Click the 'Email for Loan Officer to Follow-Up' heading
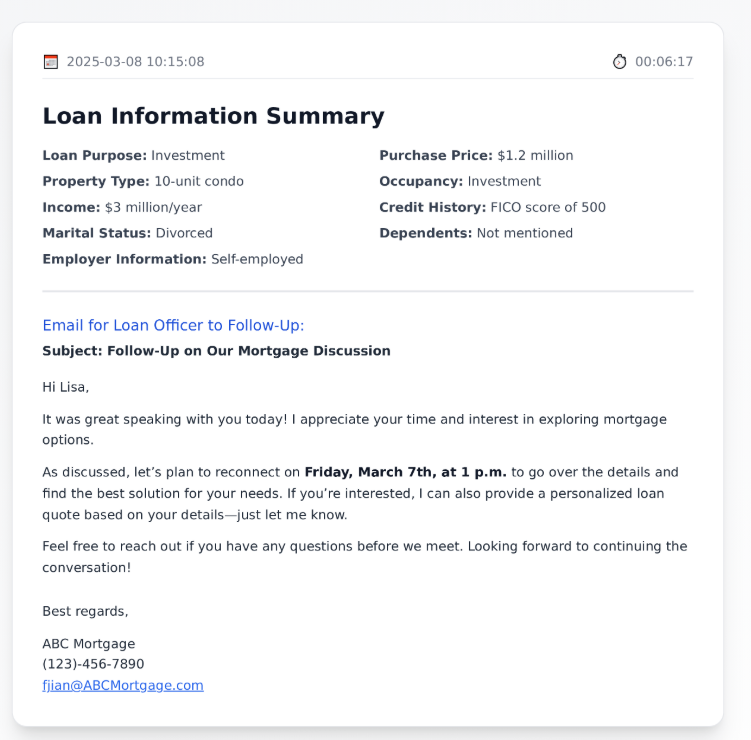Image resolution: width=751 pixels, height=740 pixels. coord(173,325)
